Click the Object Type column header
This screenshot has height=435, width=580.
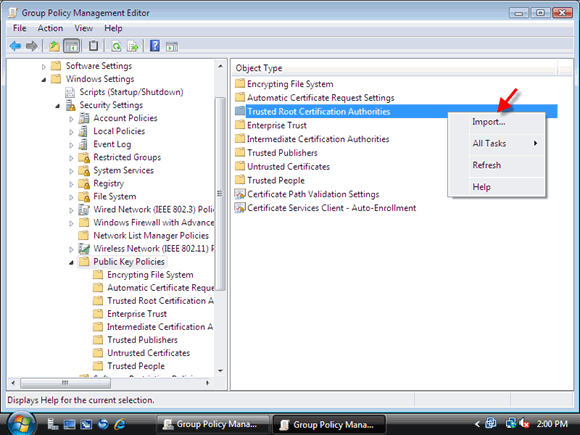tap(394, 68)
